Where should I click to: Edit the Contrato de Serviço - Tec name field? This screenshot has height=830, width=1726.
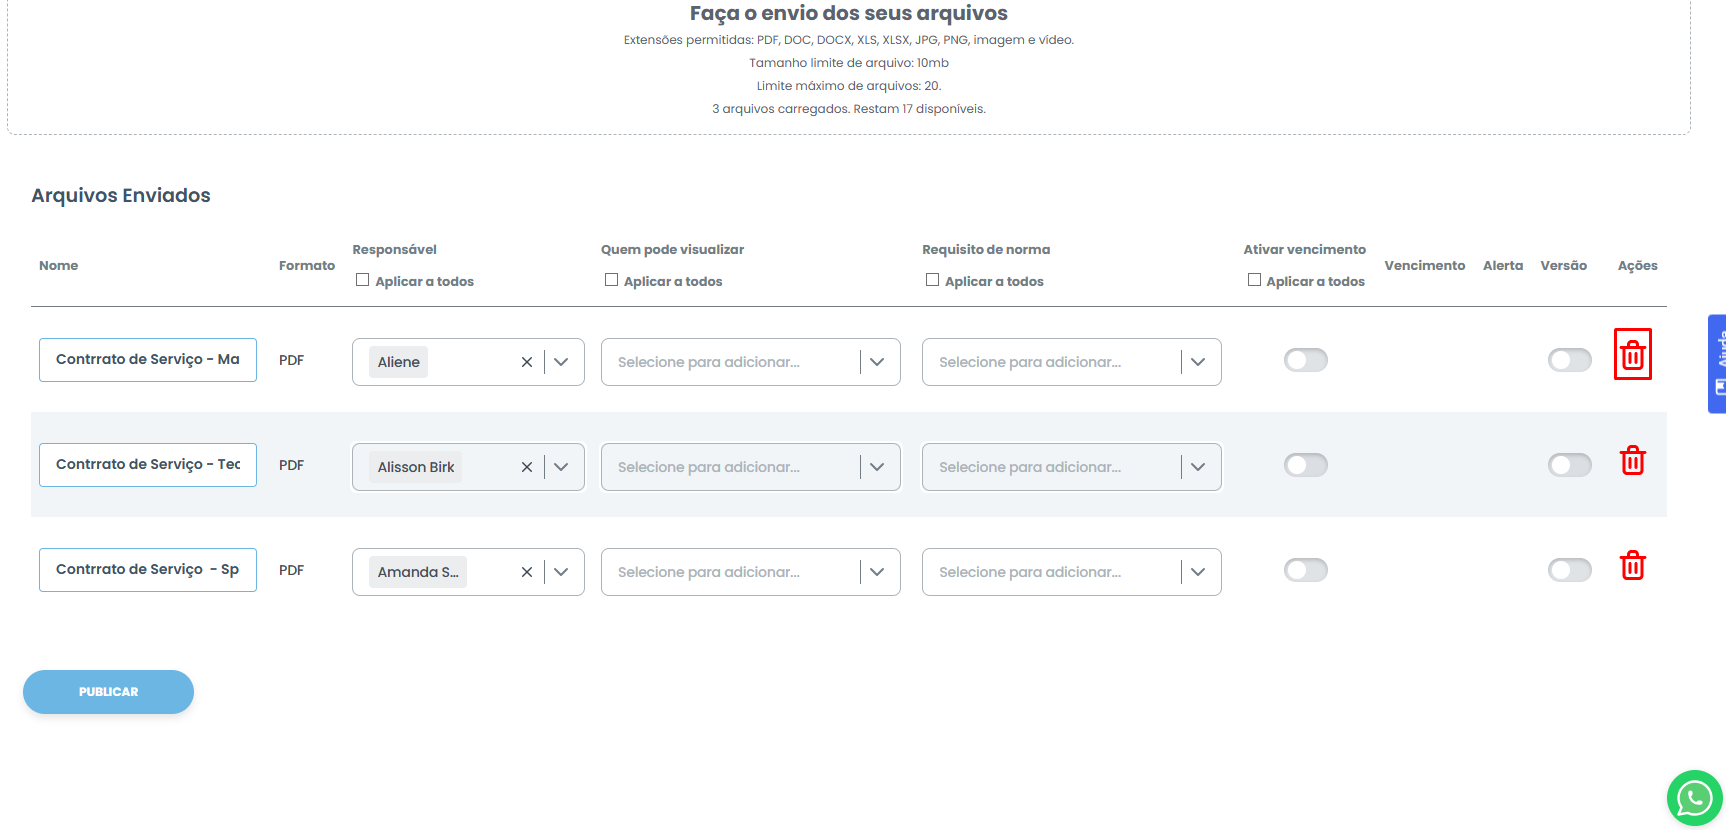tap(148, 465)
